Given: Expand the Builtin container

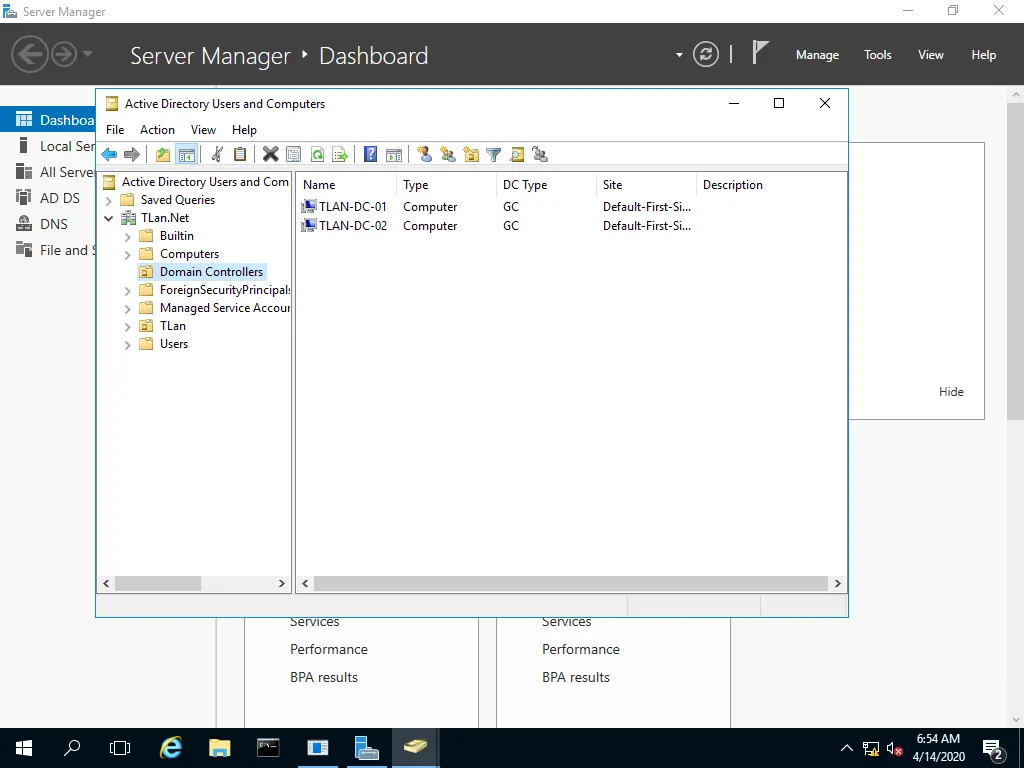Looking at the screenshot, I should pyautogui.click(x=128, y=237).
